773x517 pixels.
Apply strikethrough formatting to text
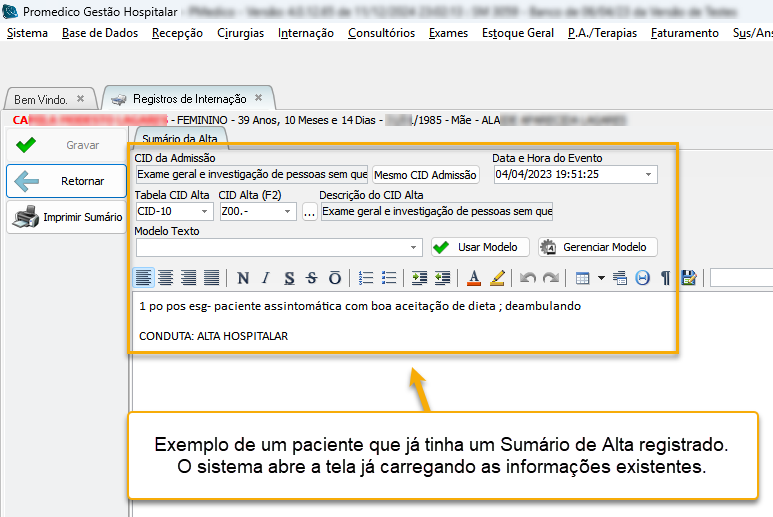pos(312,278)
